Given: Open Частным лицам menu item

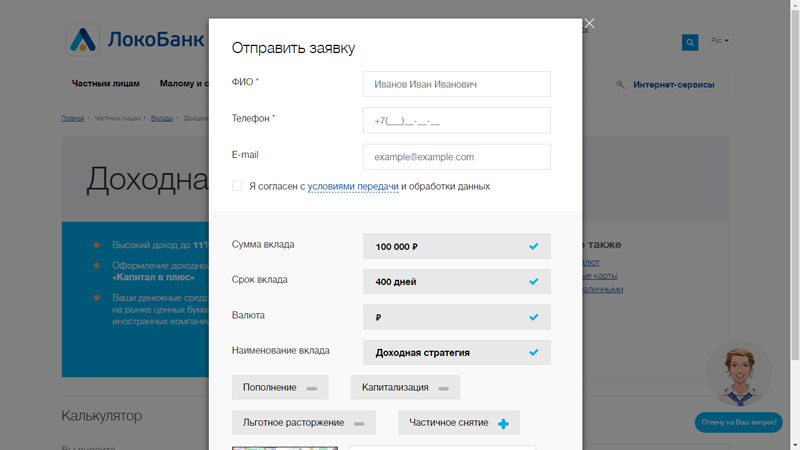Looking at the screenshot, I should [x=106, y=84].
